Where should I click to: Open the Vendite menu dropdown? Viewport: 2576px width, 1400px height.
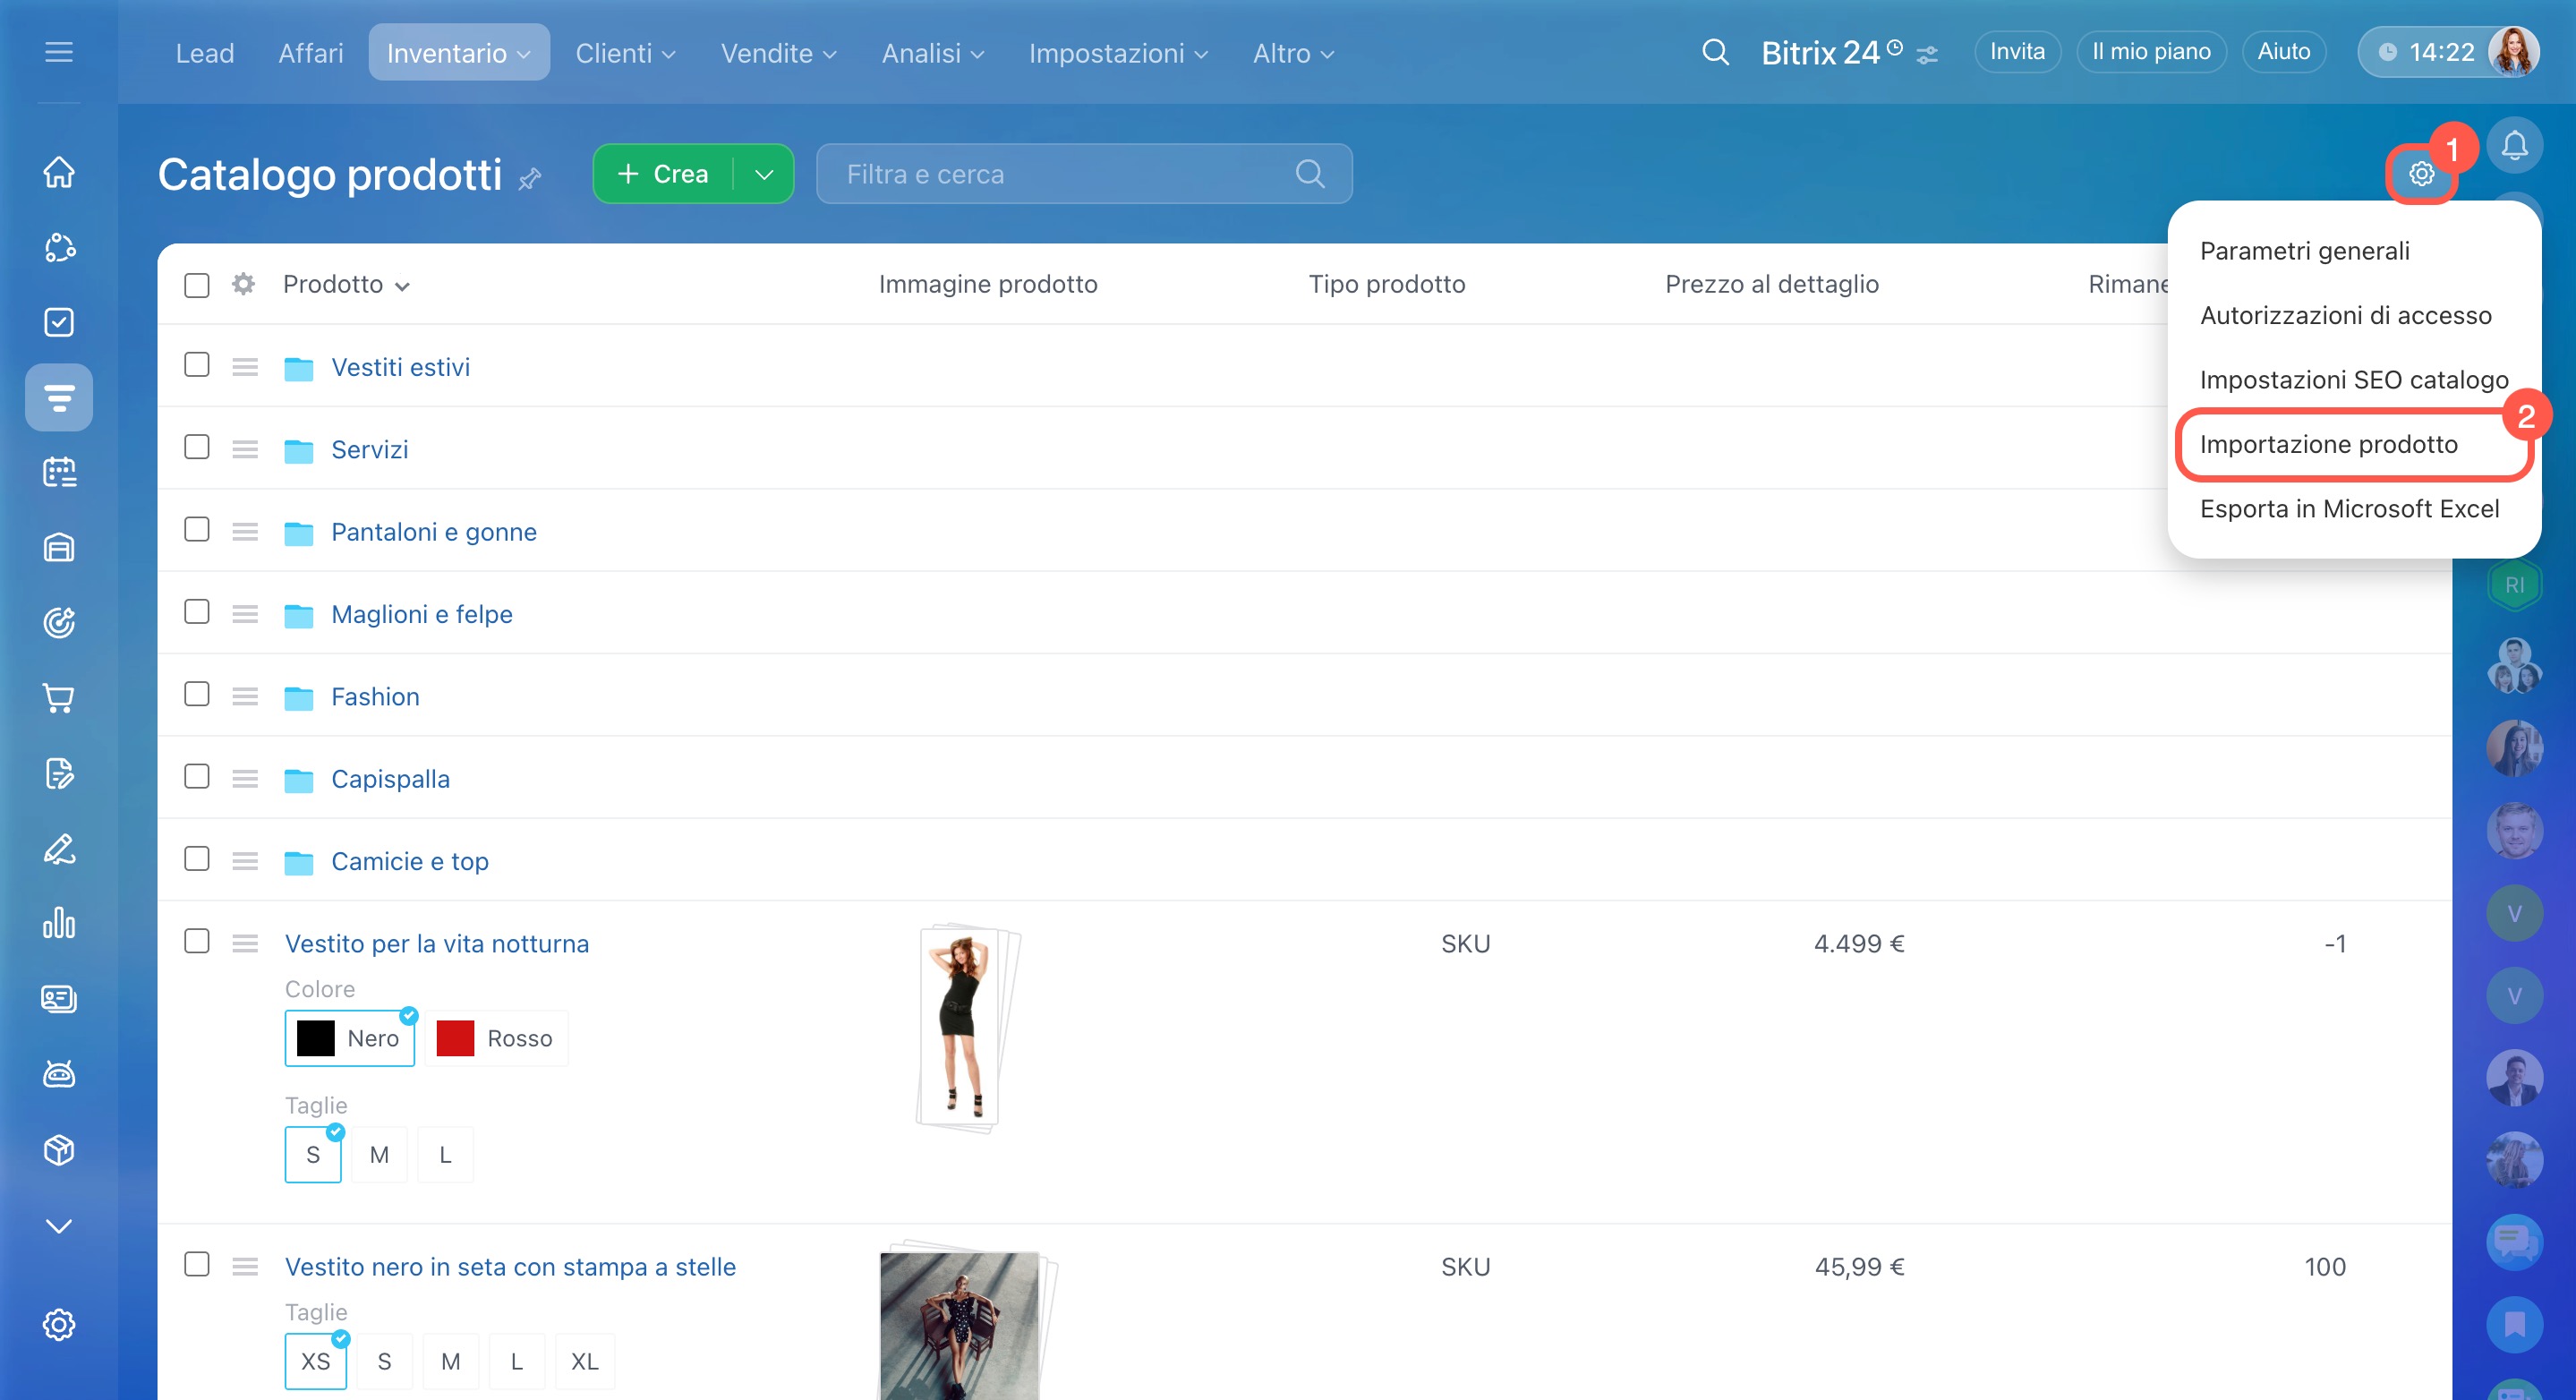point(778,53)
